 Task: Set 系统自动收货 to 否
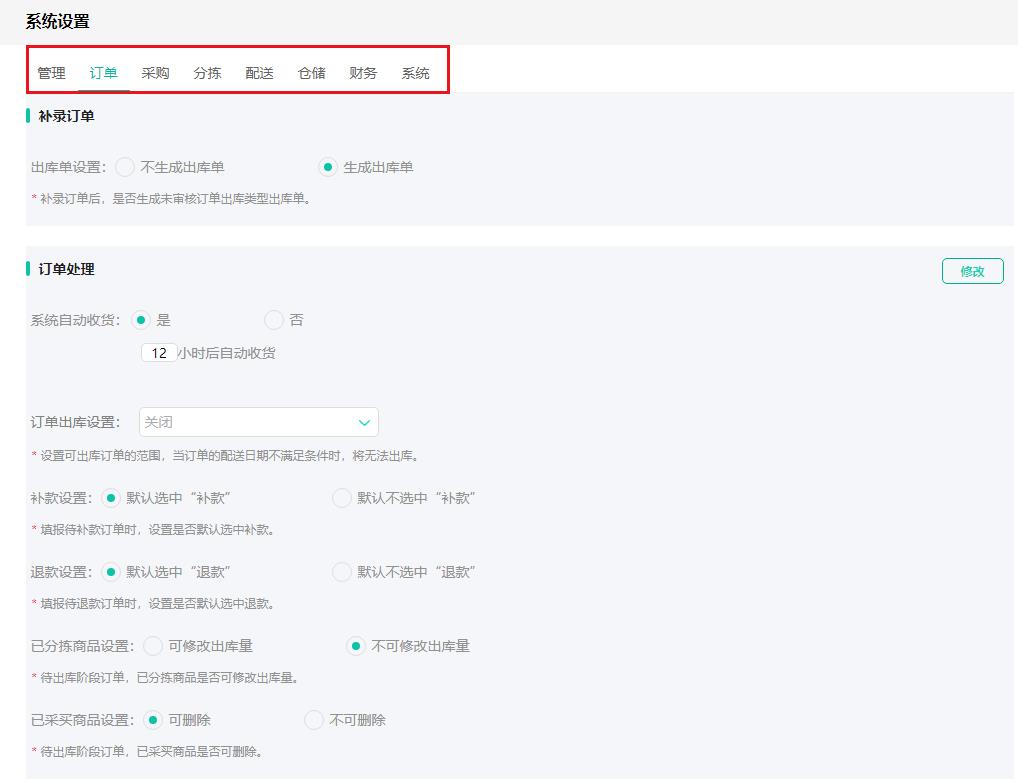pos(274,320)
